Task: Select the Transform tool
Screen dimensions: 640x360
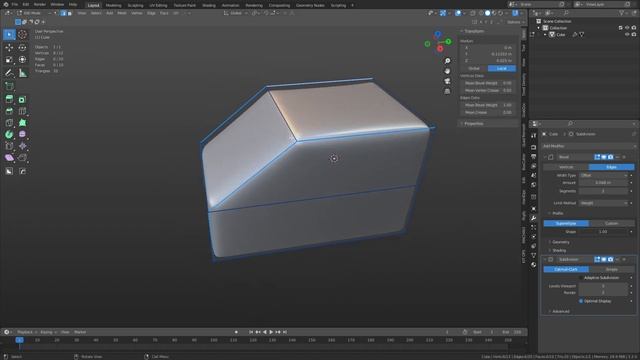Action: [22, 60]
